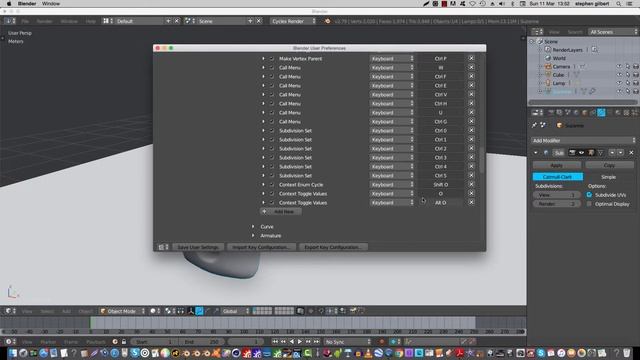The width and height of the screenshot is (640, 360).
Task: Remove the Ctrl P Make Vertex Parent shortcut
Action: [x=471, y=58]
